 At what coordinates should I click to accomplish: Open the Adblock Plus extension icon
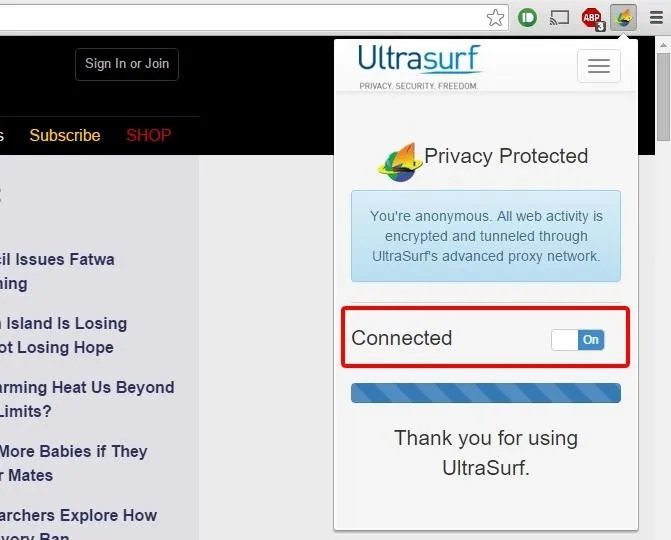pyautogui.click(x=593, y=19)
